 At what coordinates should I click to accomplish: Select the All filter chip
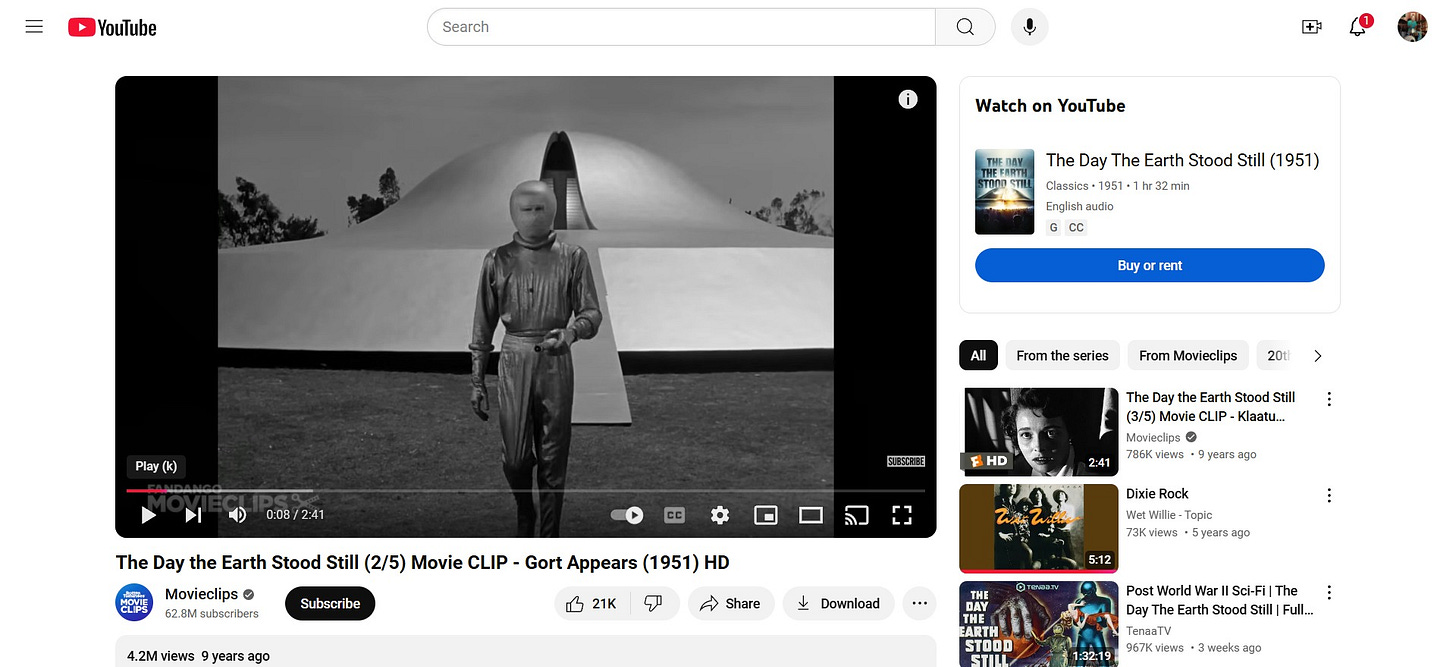tap(978, 355)
